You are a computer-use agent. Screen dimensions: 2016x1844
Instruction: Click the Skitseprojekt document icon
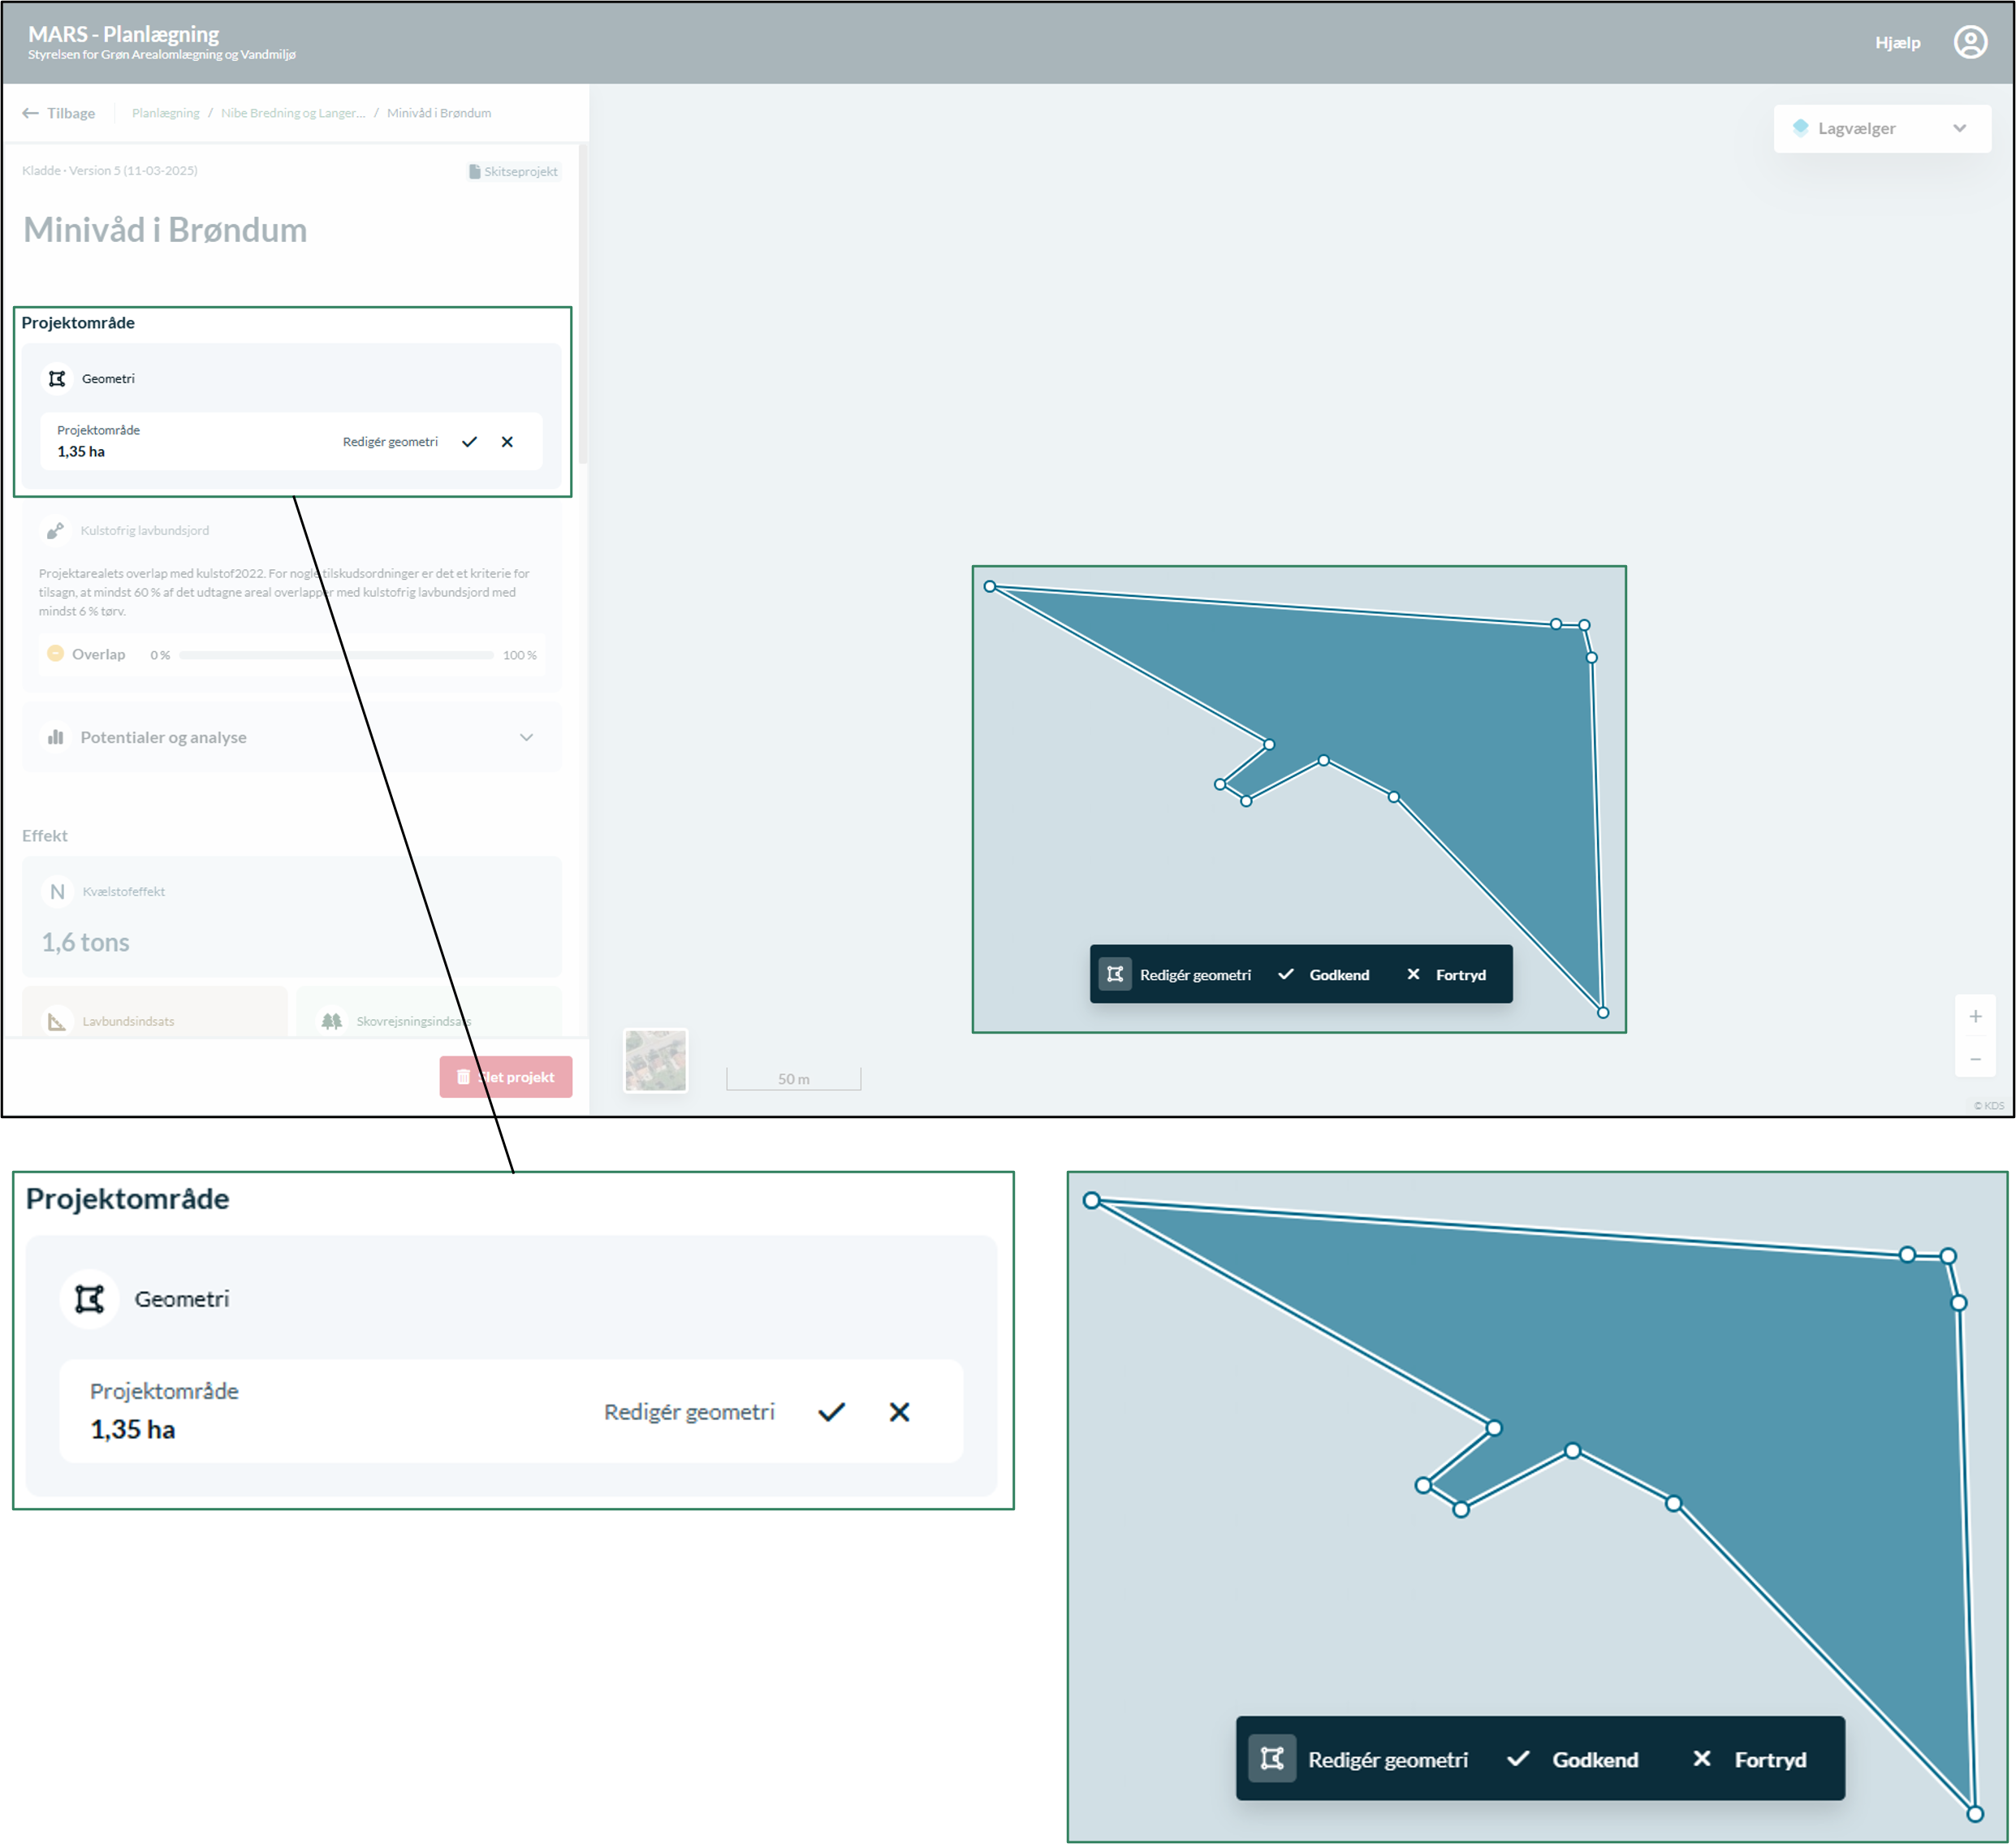coord(474,171)
